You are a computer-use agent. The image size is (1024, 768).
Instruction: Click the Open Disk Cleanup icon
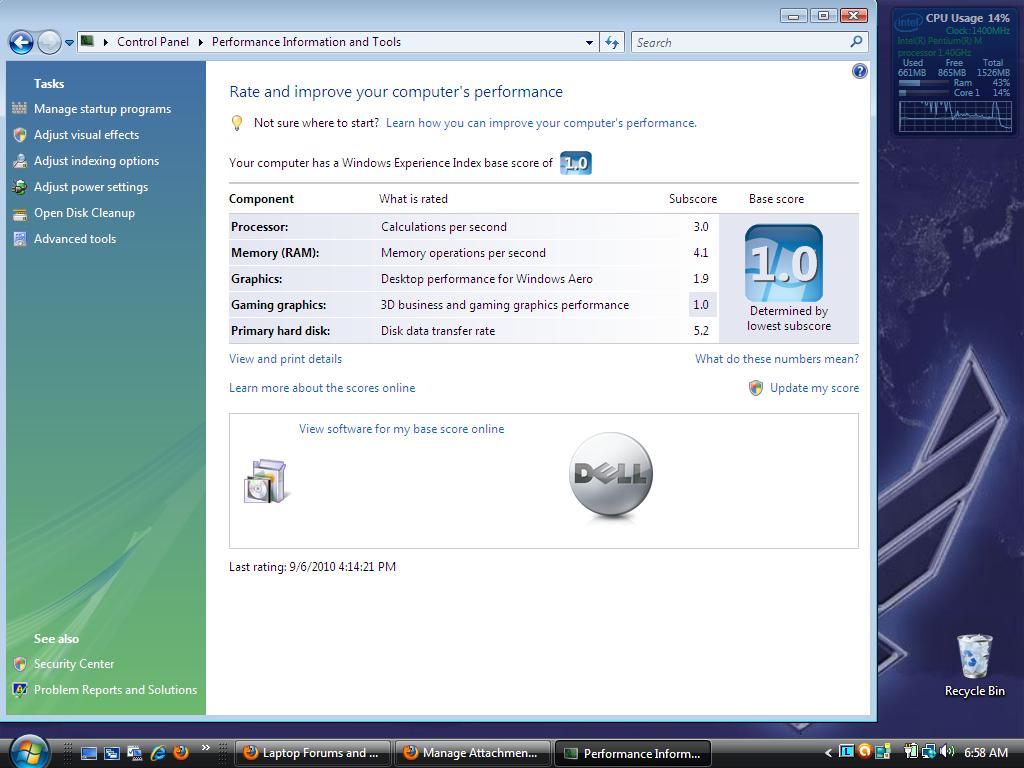pos(20,213)
